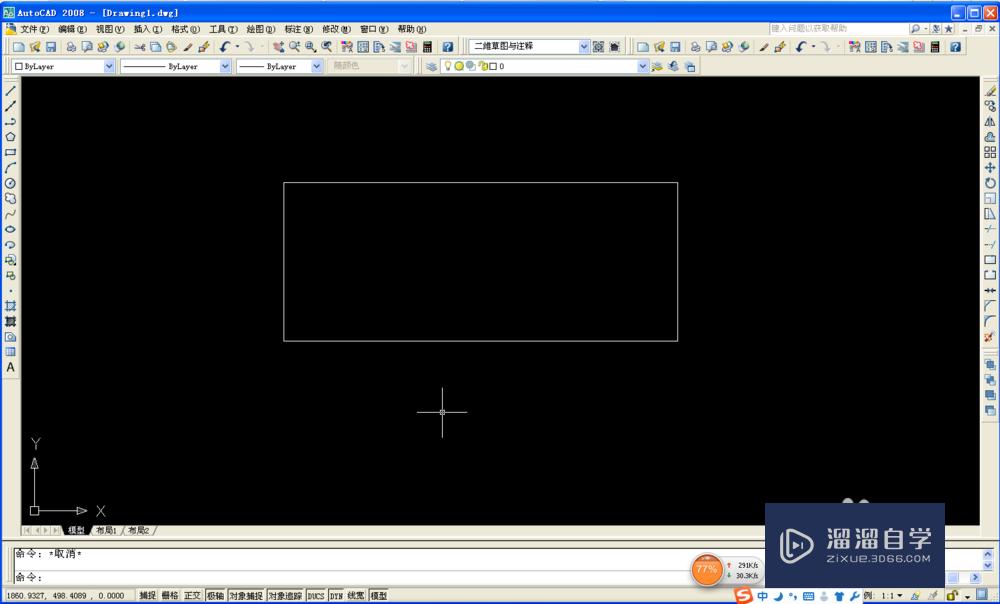Open the 二维草图与注释 workspace dropdown
The image size is (1000, 604).
[584, 47]
